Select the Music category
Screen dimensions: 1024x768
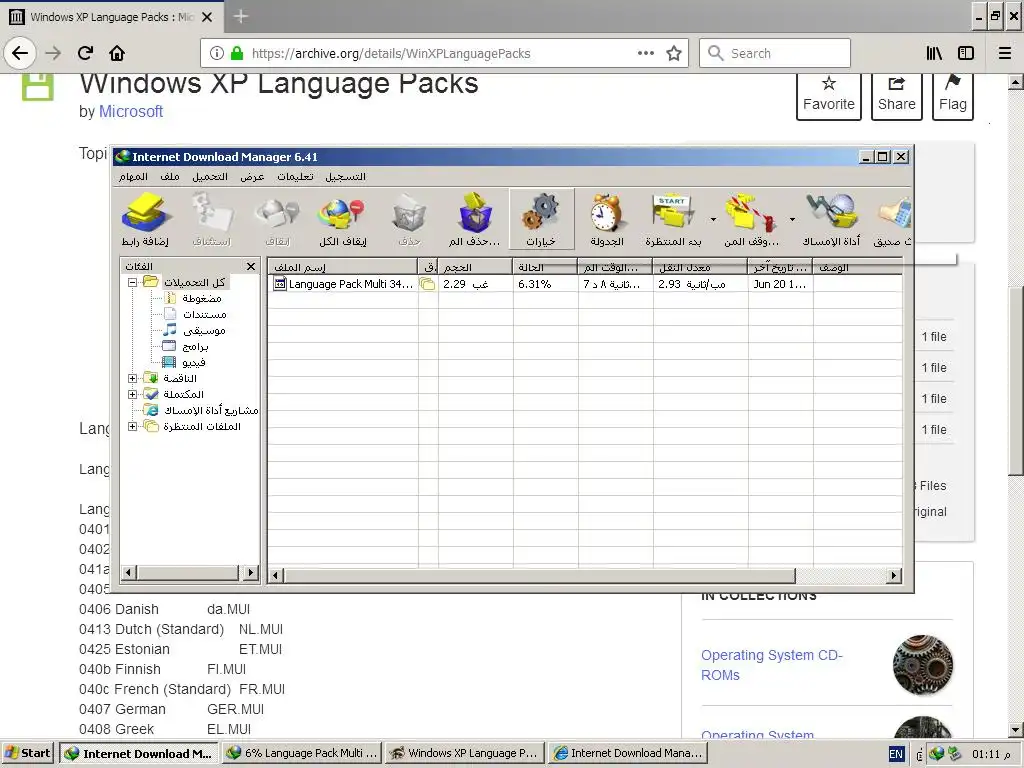coord(194,330)
